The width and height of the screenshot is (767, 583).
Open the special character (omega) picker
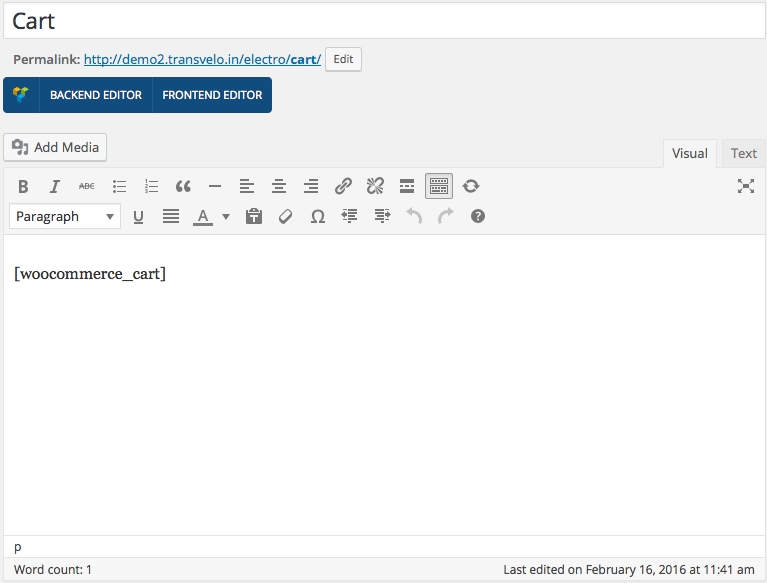pos(318,216)
